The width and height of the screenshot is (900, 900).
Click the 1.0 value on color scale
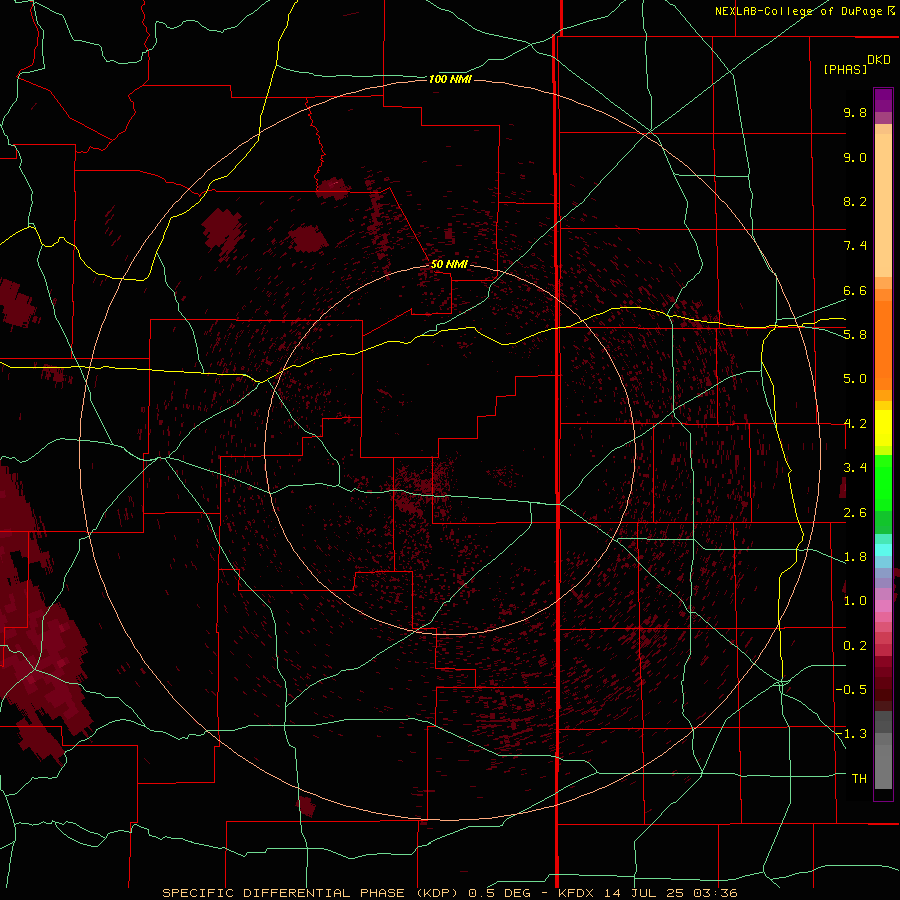855,601
